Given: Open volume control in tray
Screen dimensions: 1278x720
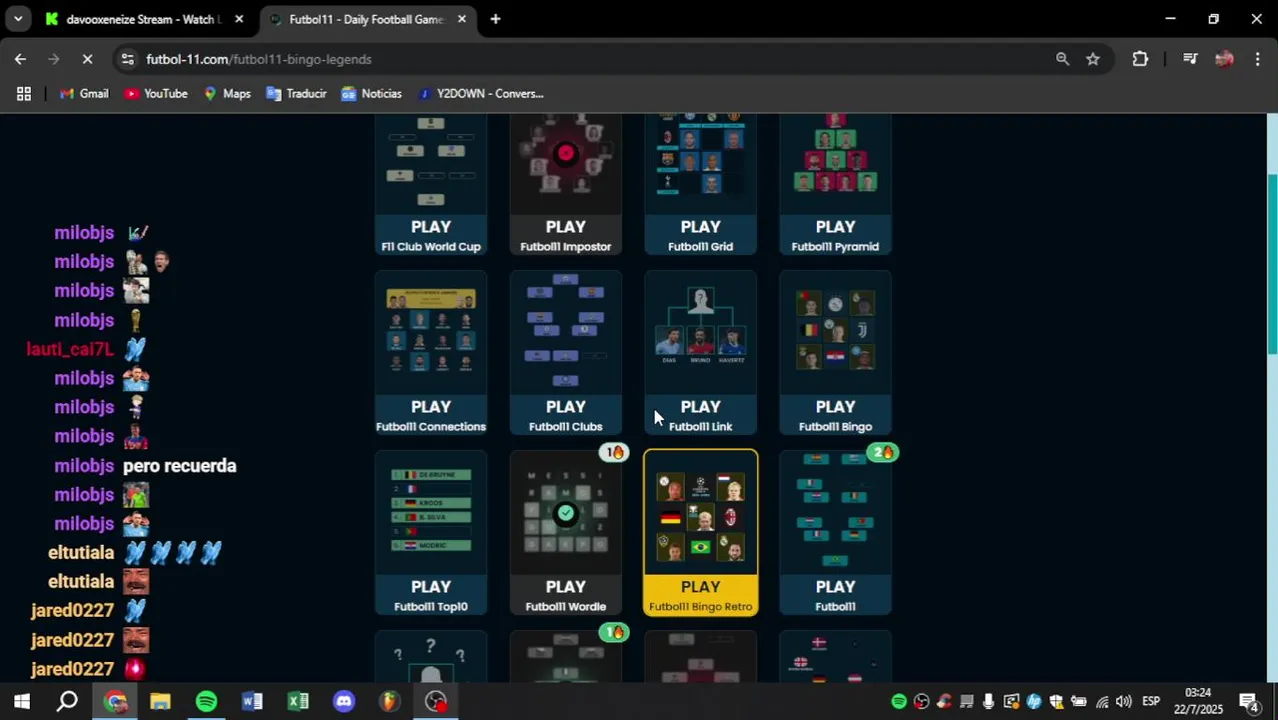Looking at the screenshot, I should pyautogui.click(x=1124, y=701).
